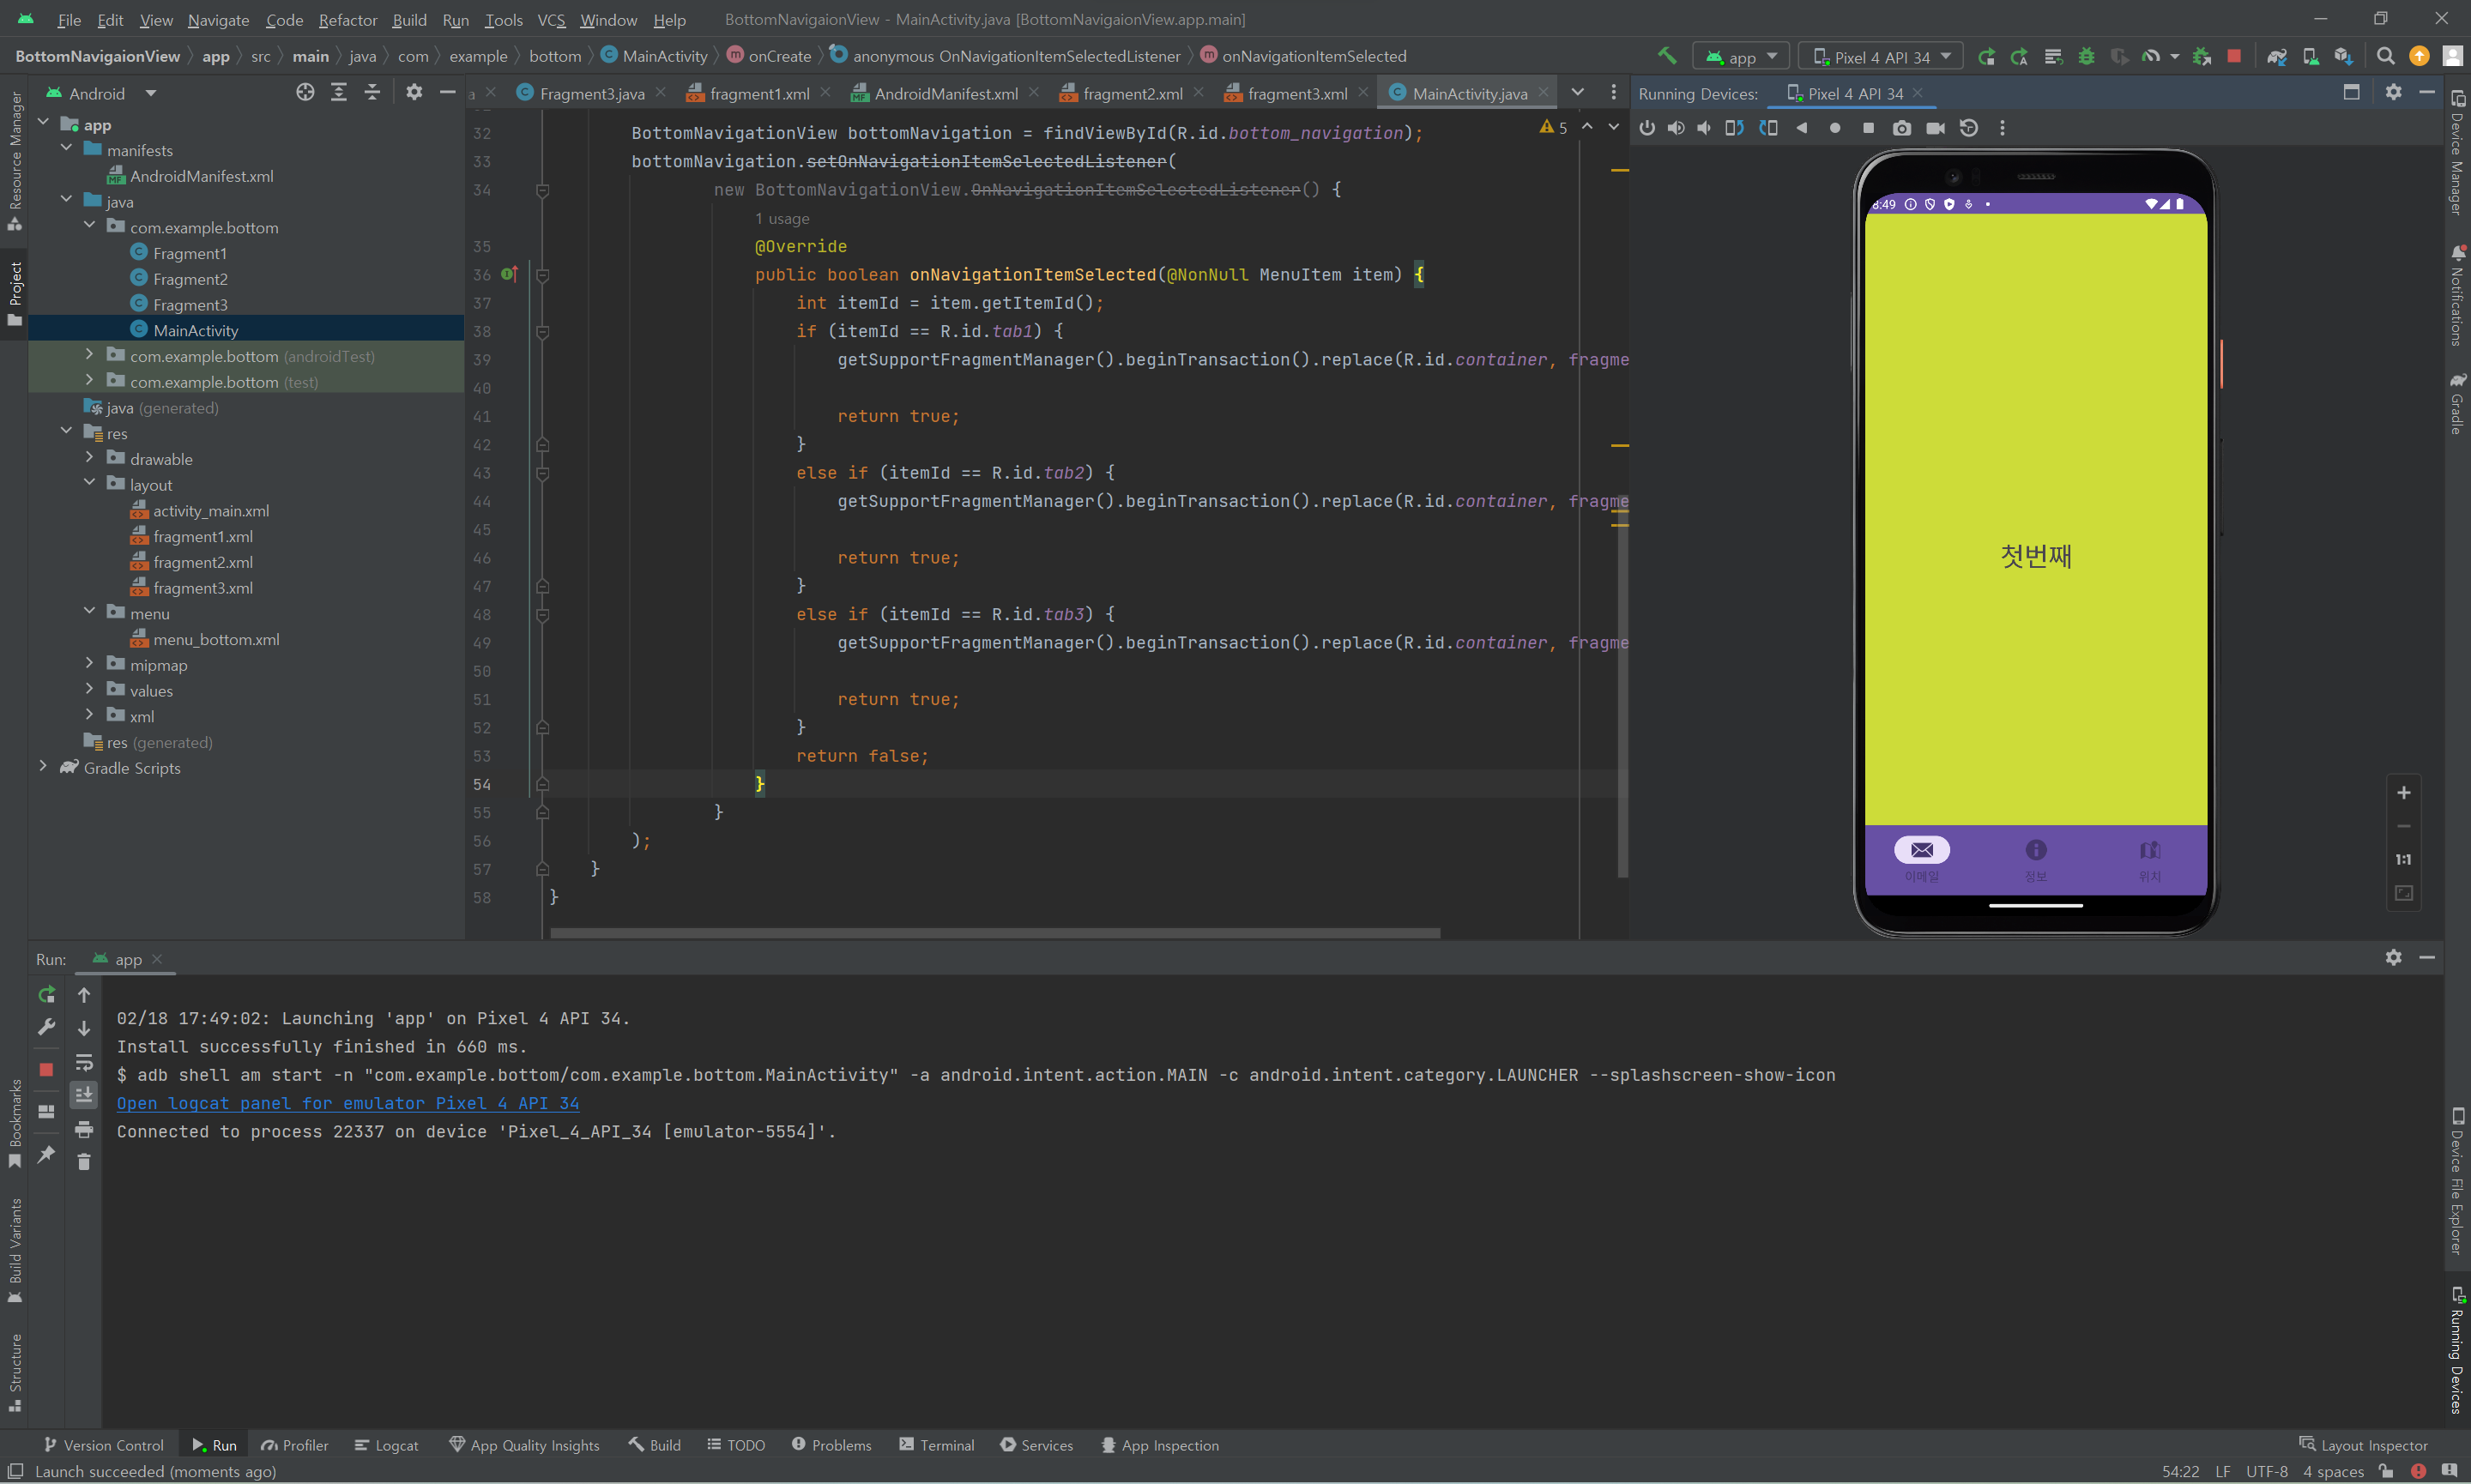
Task: Click the emulator zoom-in plus button
Action: tap(2403, 793)
